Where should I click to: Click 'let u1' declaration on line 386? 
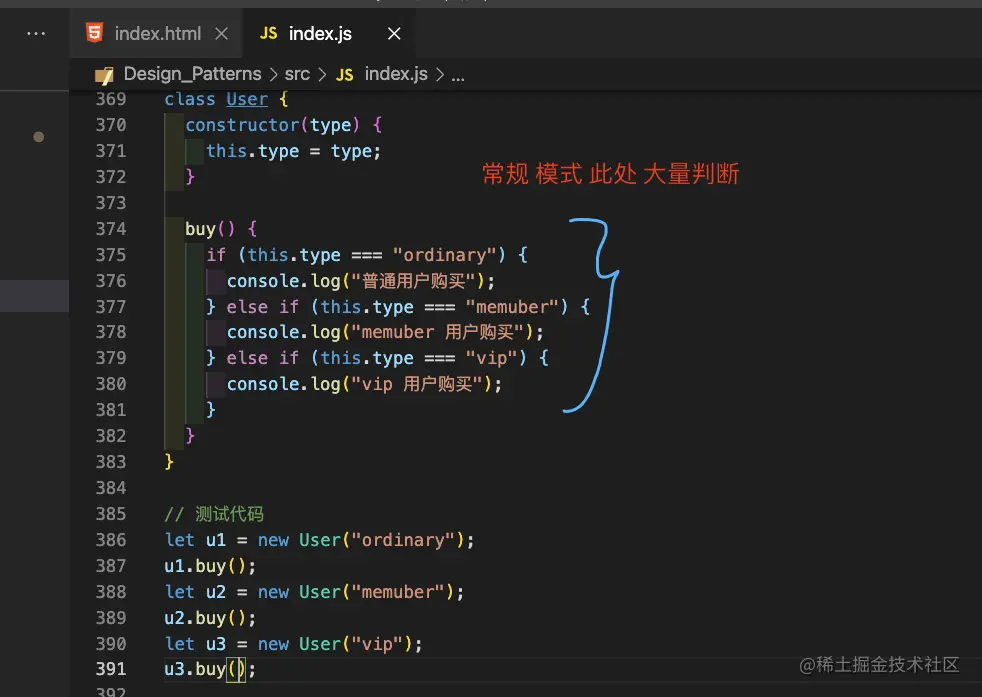click(x=195, y=540)
